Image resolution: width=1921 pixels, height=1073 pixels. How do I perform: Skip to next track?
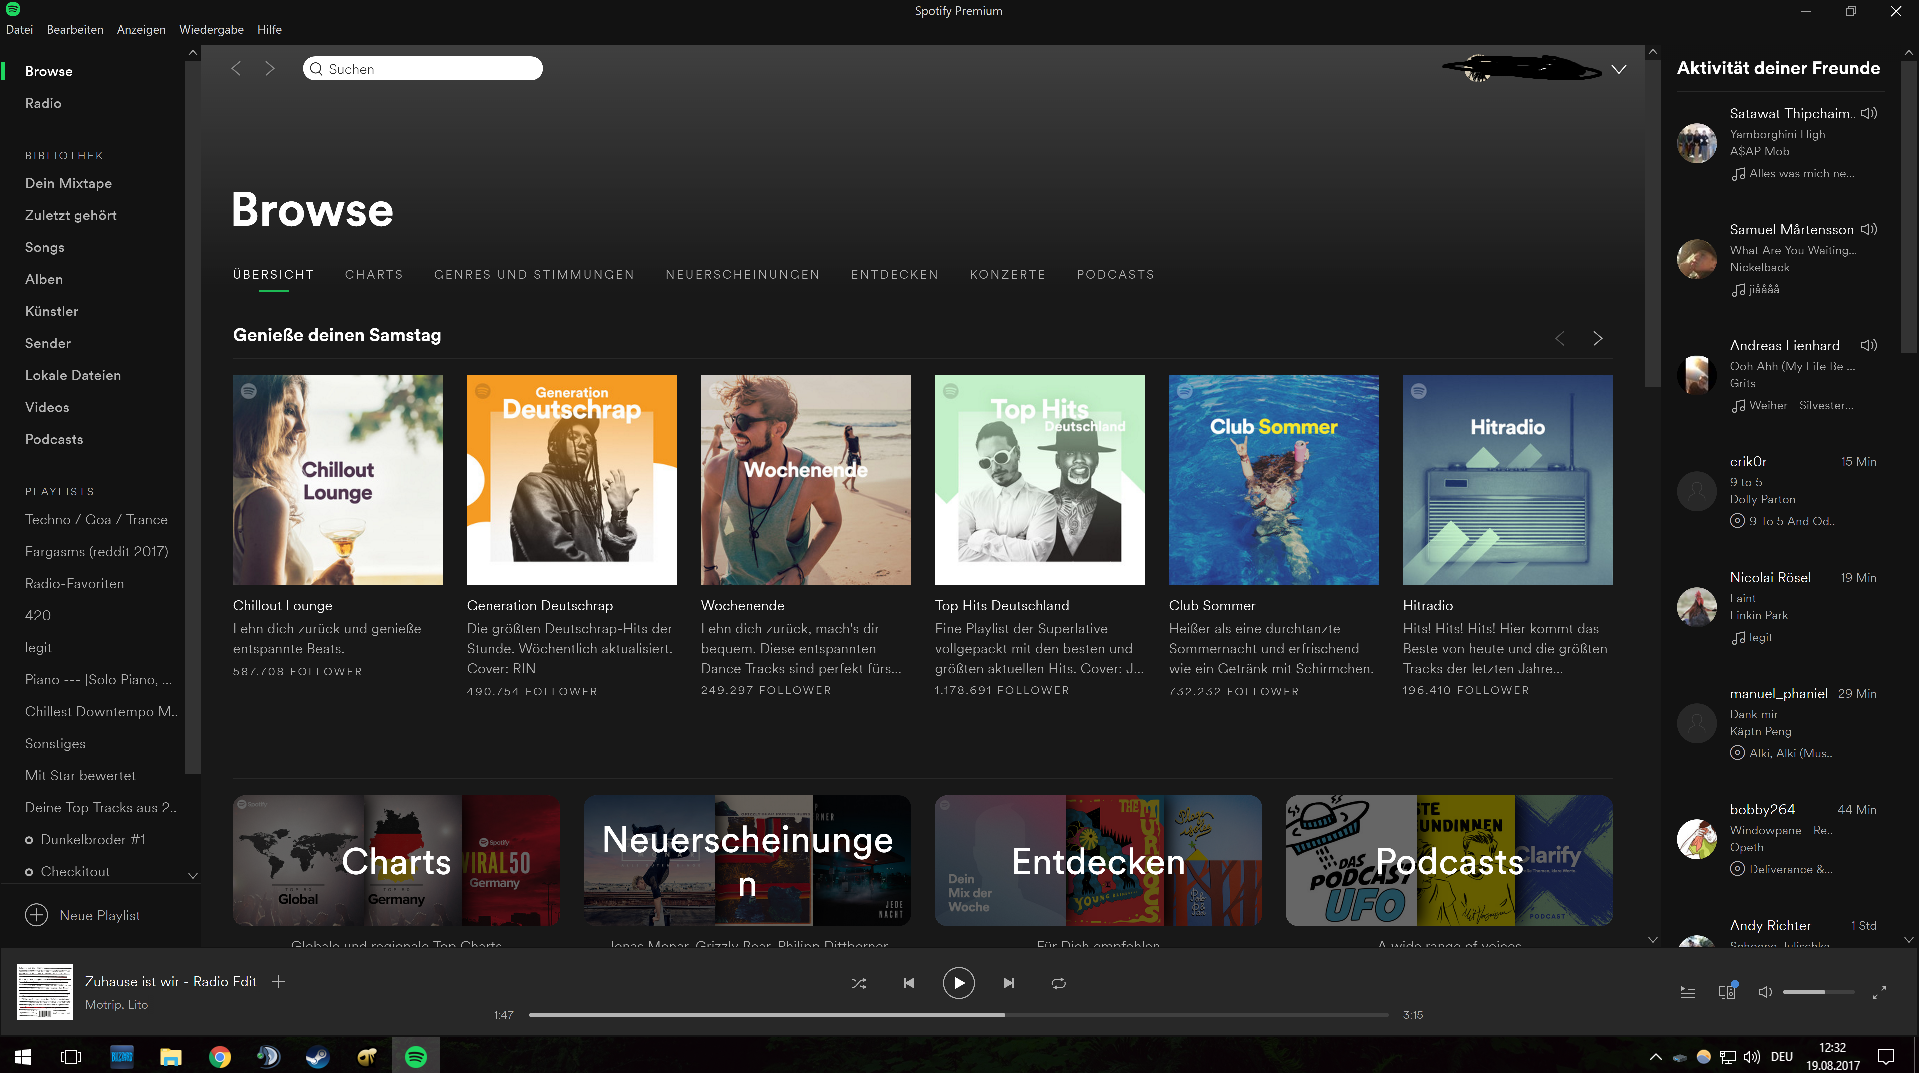1009,984
